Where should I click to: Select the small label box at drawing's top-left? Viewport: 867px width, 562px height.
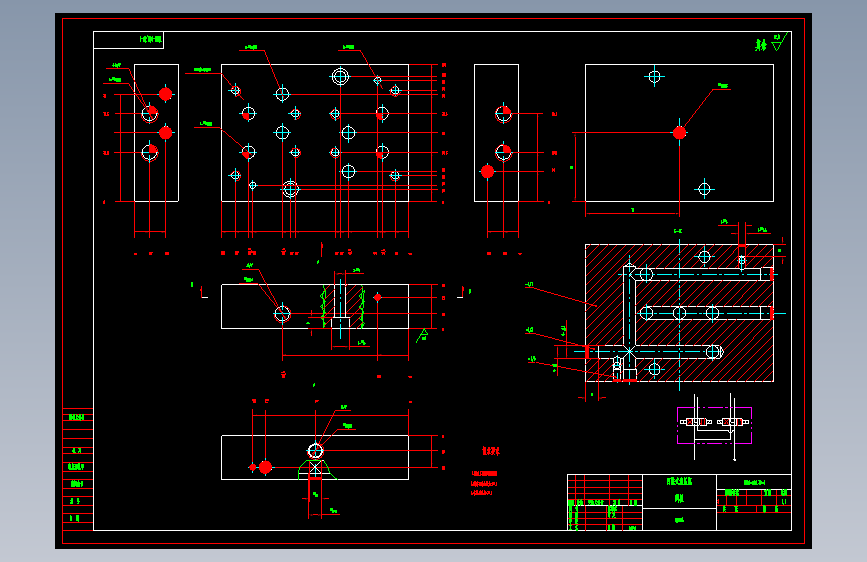[x=128, y=40]
